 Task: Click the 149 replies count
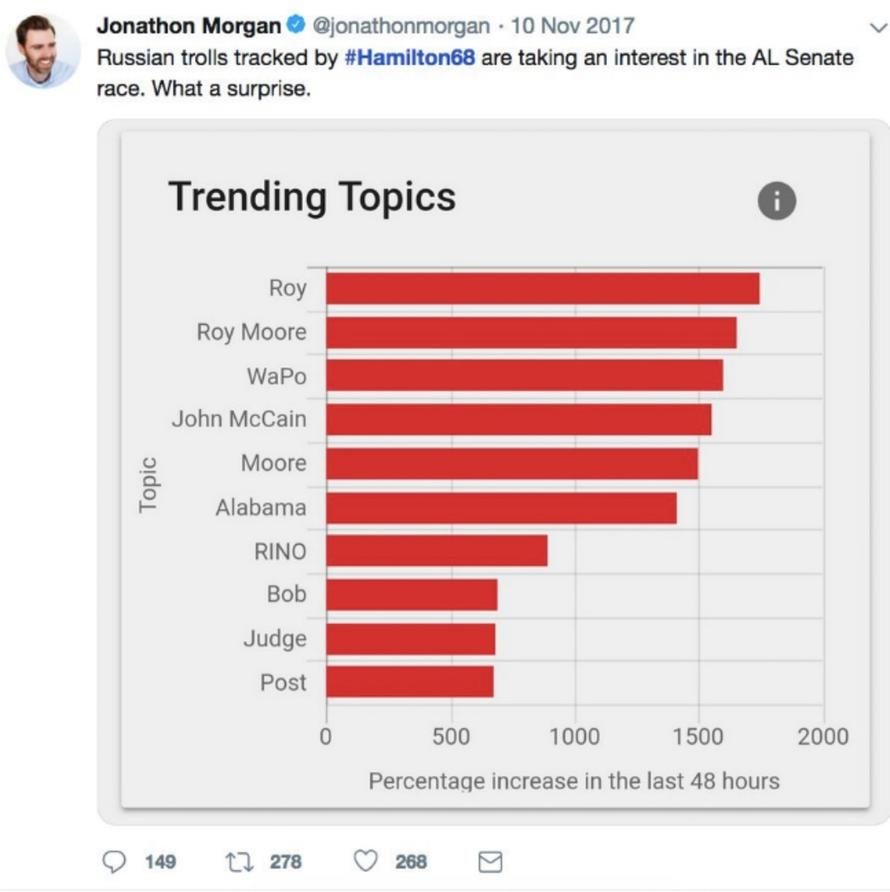(160, 862)
